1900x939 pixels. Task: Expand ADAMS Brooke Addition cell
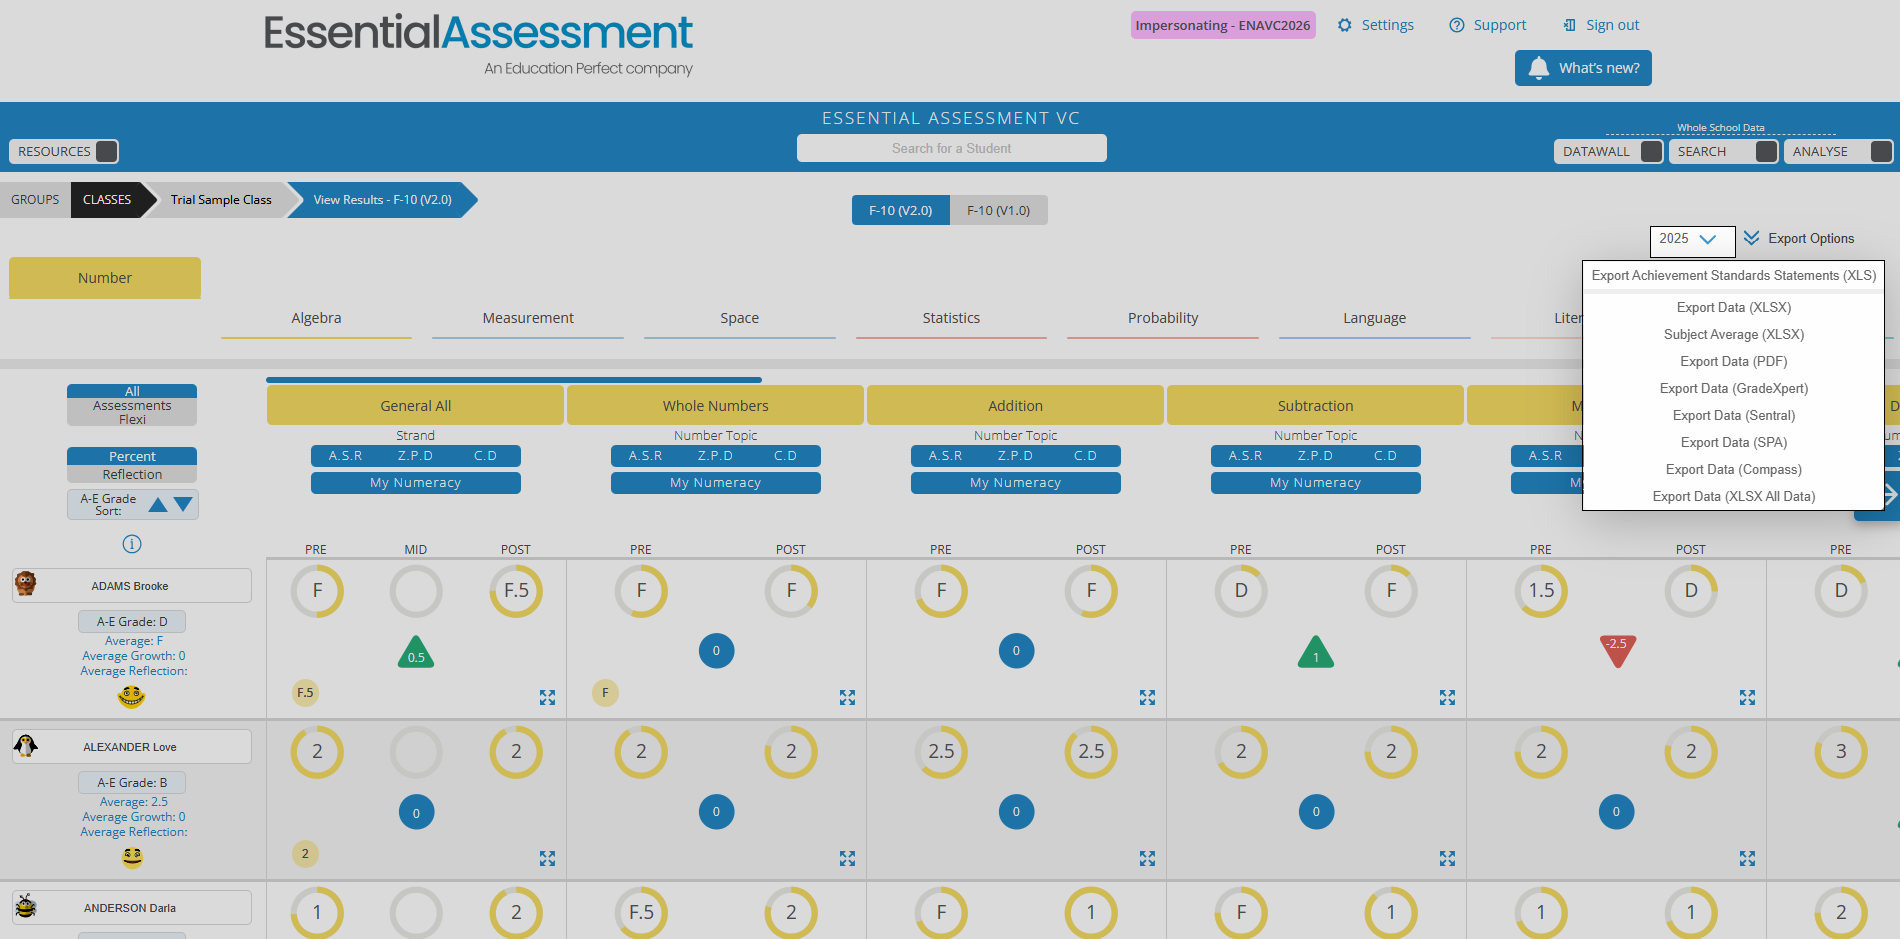1147,697
